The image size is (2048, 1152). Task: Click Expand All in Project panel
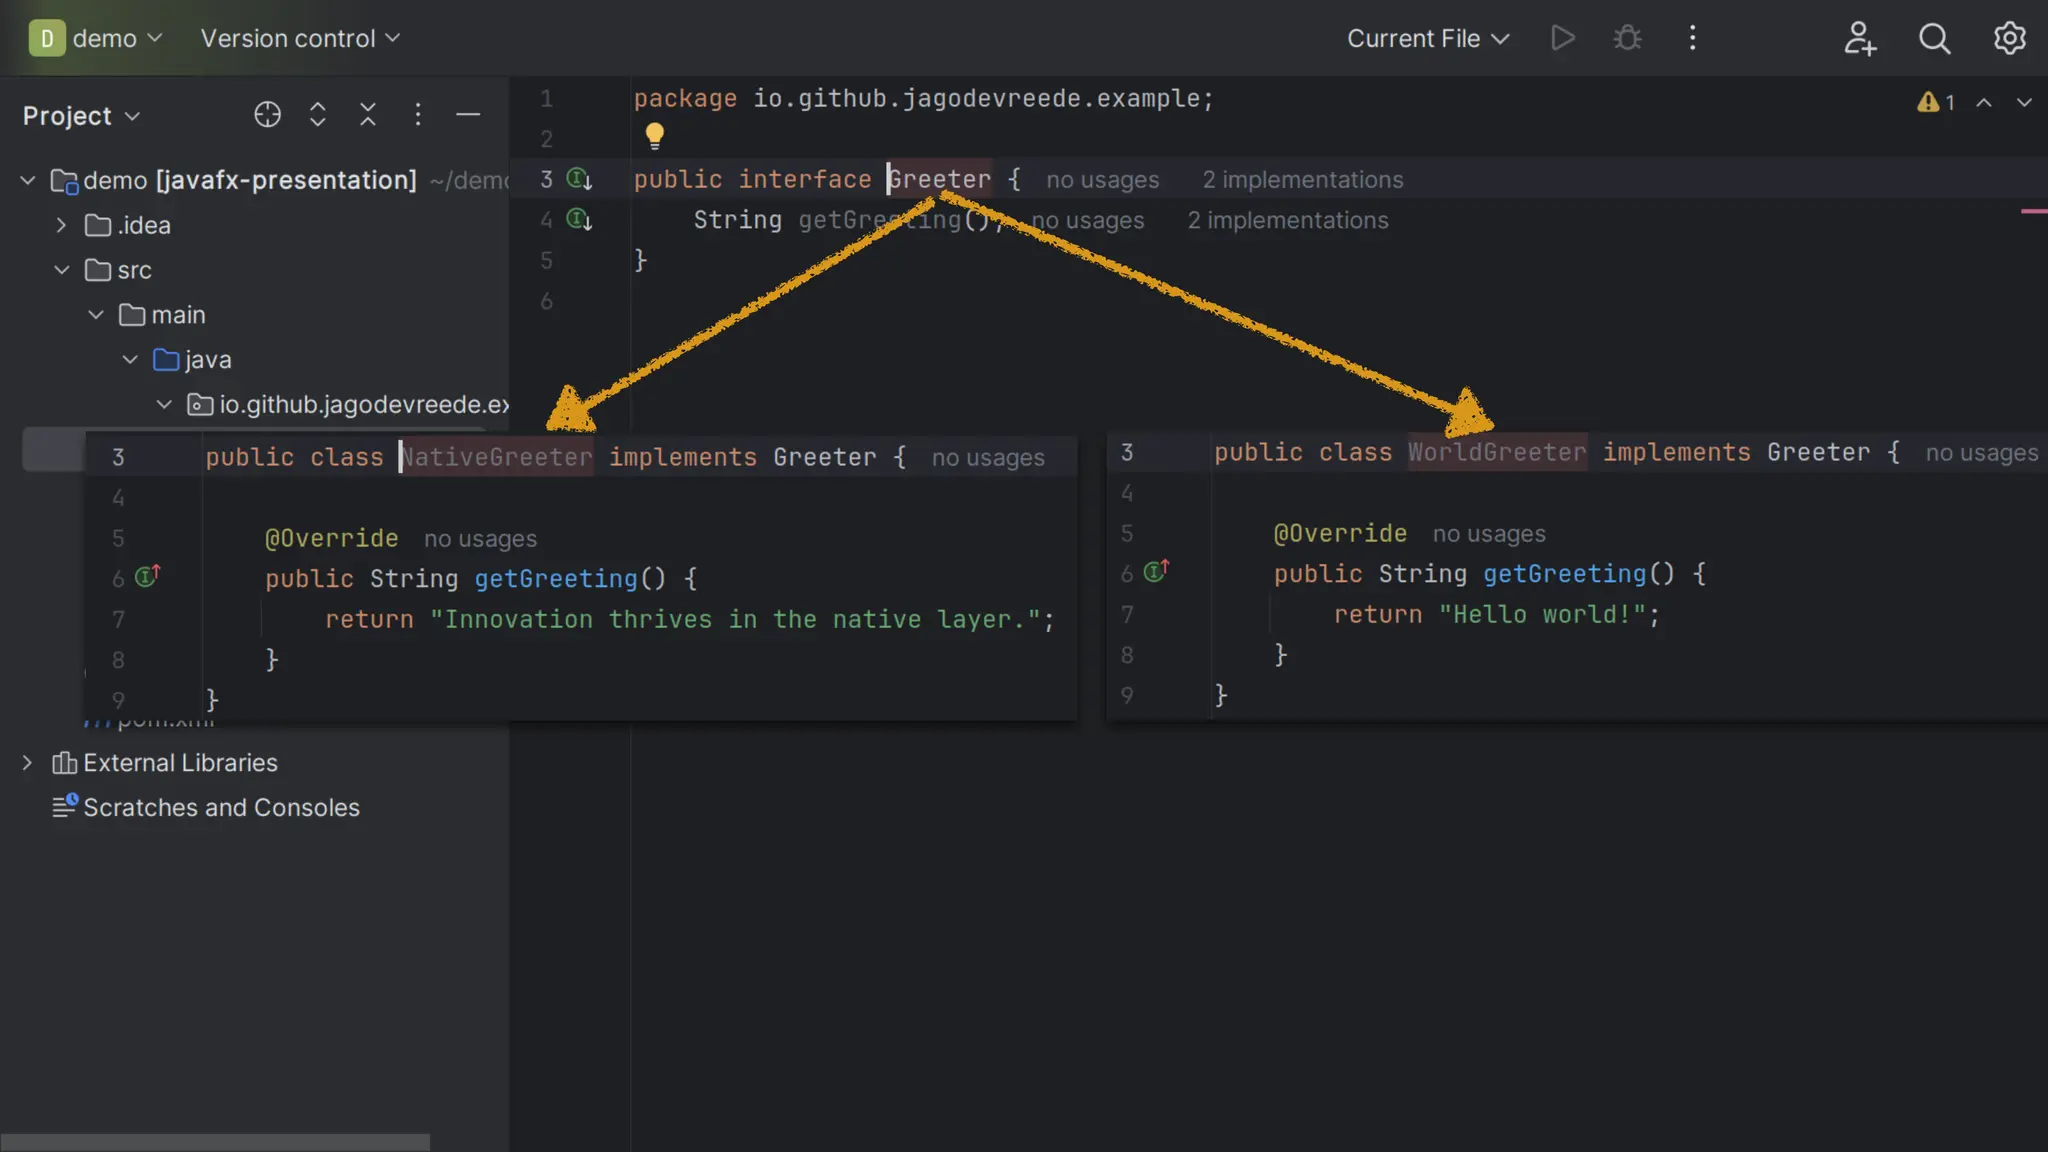pos(318,115)
